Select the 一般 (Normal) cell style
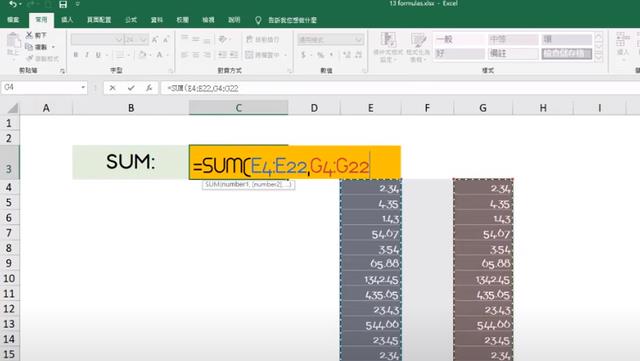 coord(459,39)
